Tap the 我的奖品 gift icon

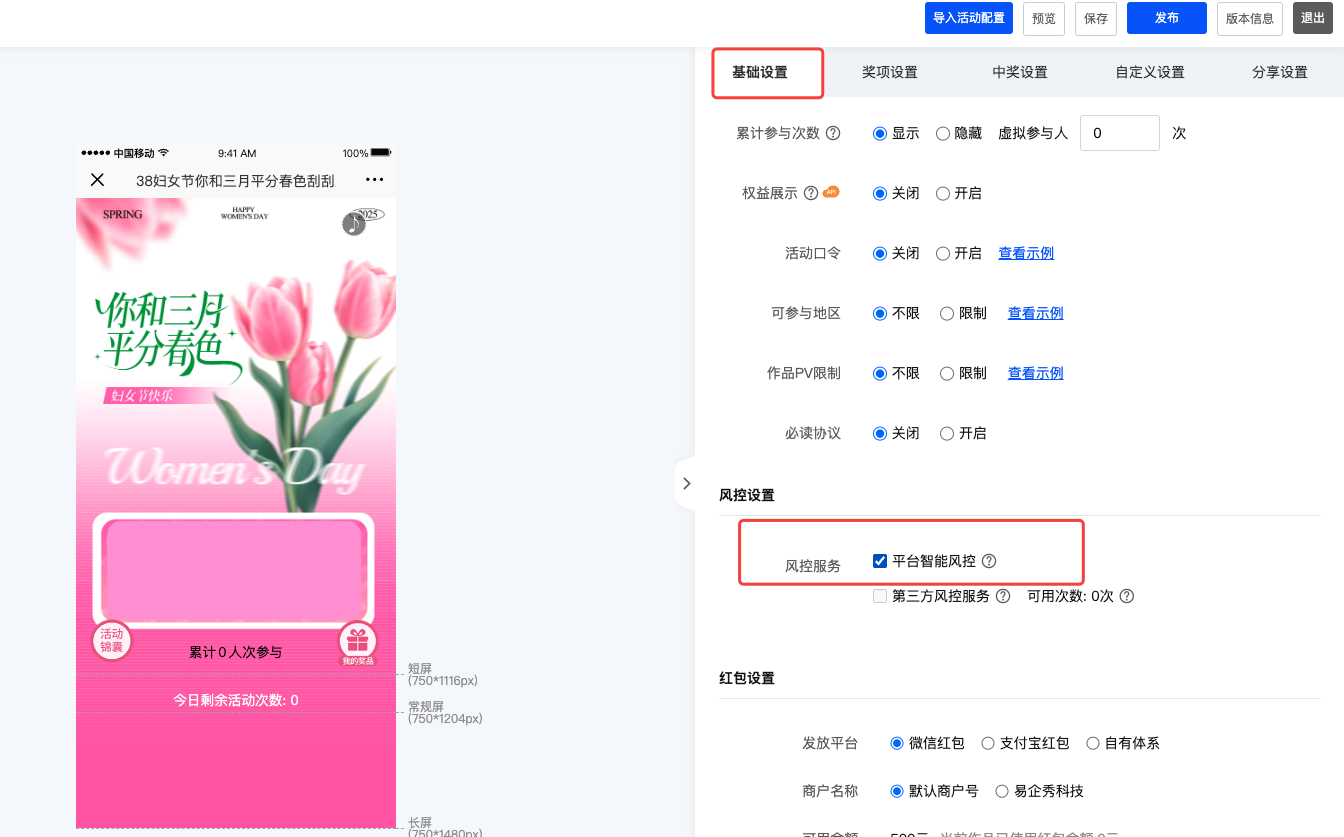[x=357, y=641]
